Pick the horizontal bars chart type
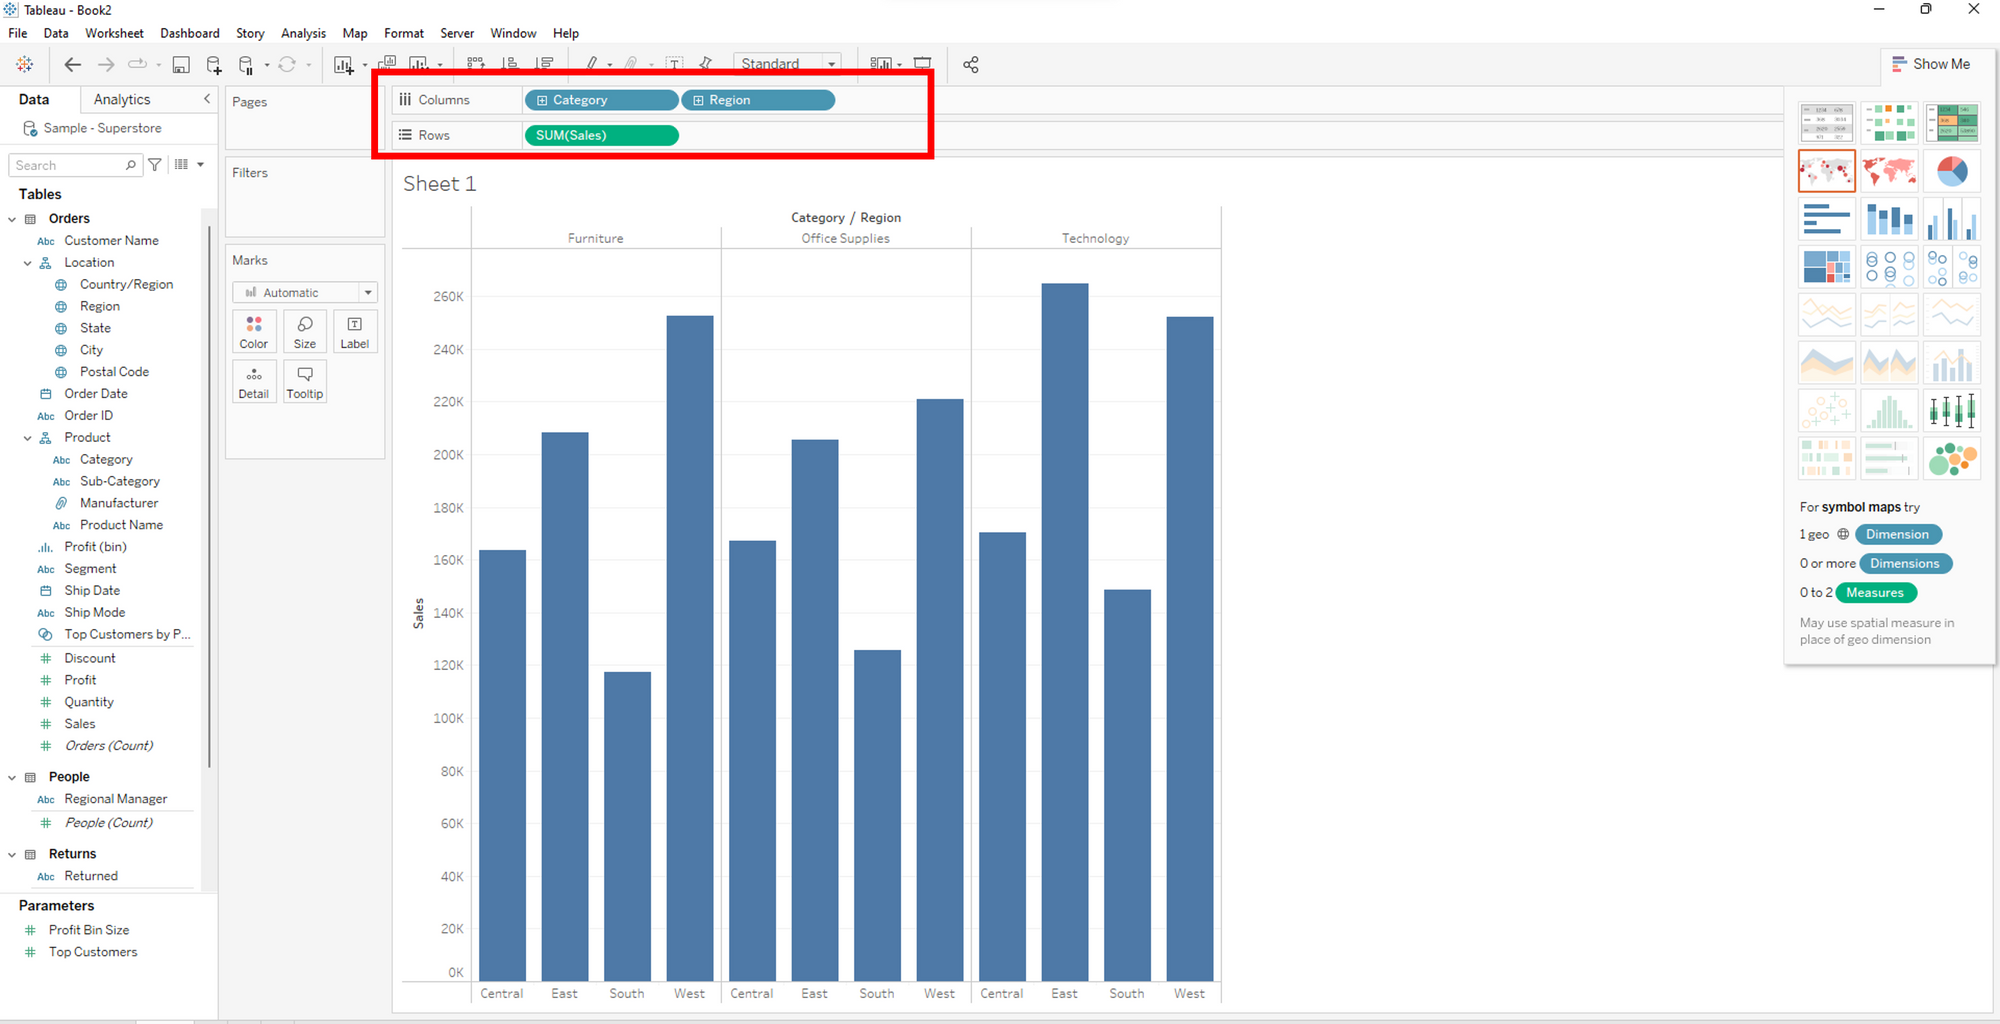 pyautogui.click(x=1826, y=219)
